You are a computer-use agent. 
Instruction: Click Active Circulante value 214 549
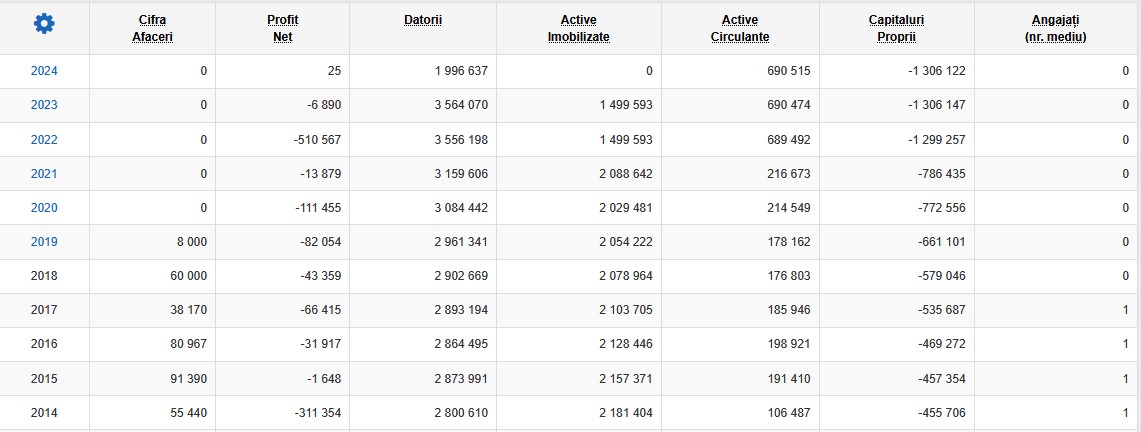(787, 208)
